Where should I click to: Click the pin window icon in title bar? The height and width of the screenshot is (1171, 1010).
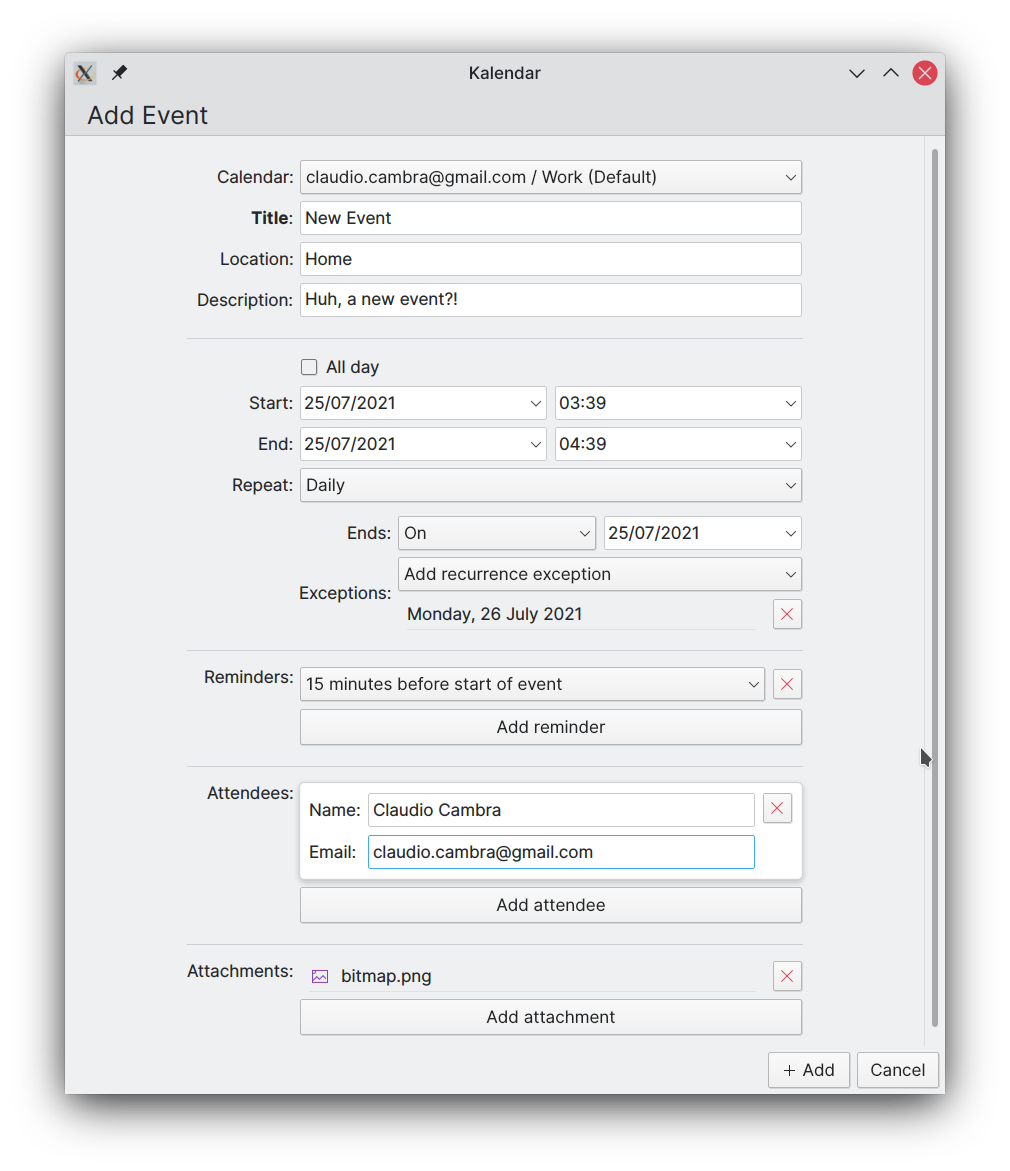(119, 72)
